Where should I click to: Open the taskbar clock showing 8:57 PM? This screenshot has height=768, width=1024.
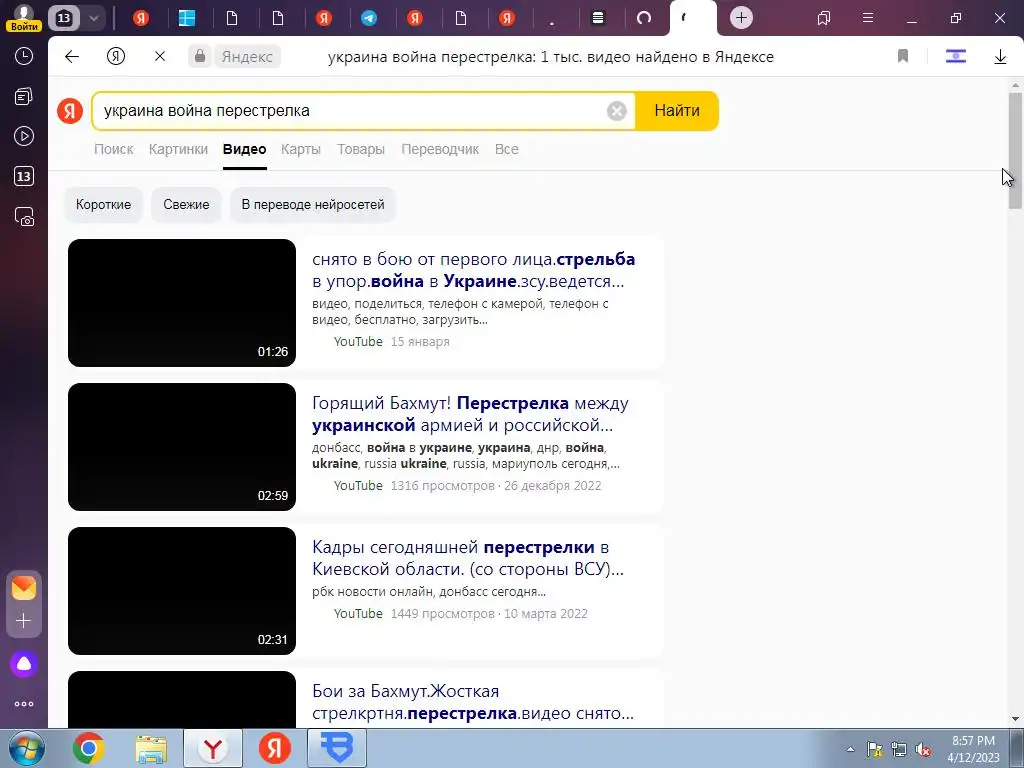[x=973, y=749]
